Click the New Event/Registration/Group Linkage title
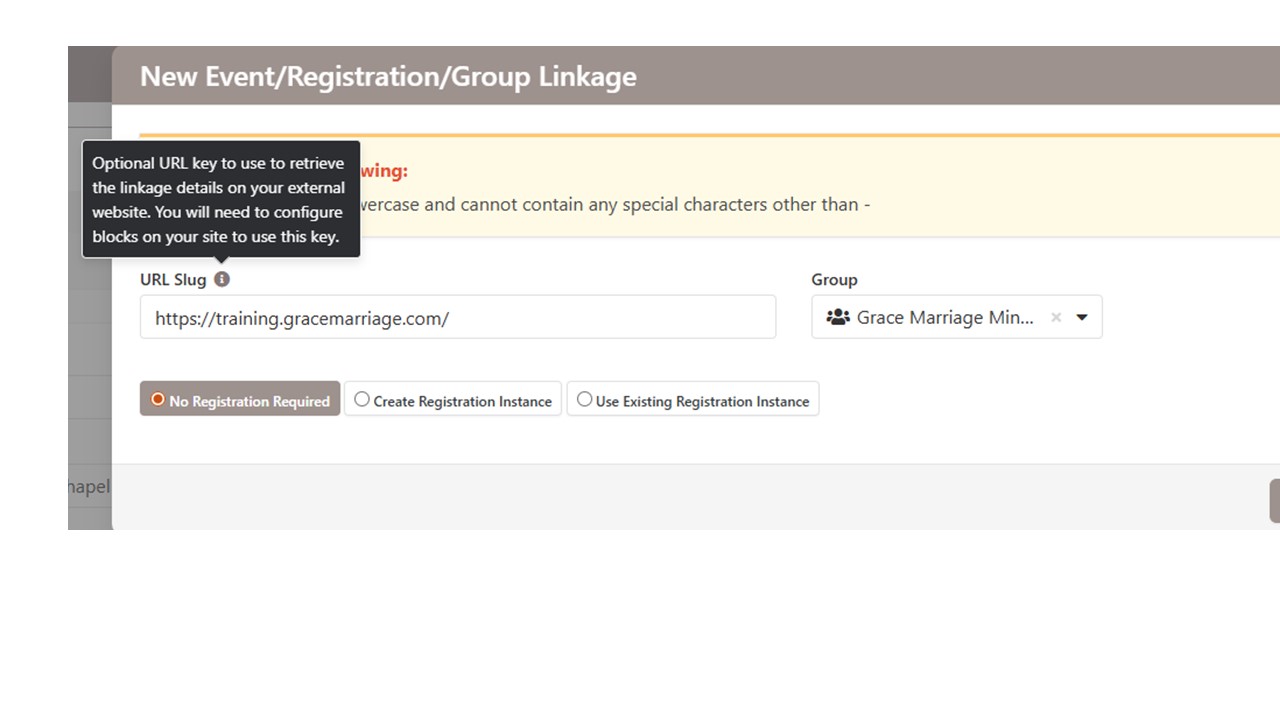Screen dimensions: 1280x720 coord(388,77)
